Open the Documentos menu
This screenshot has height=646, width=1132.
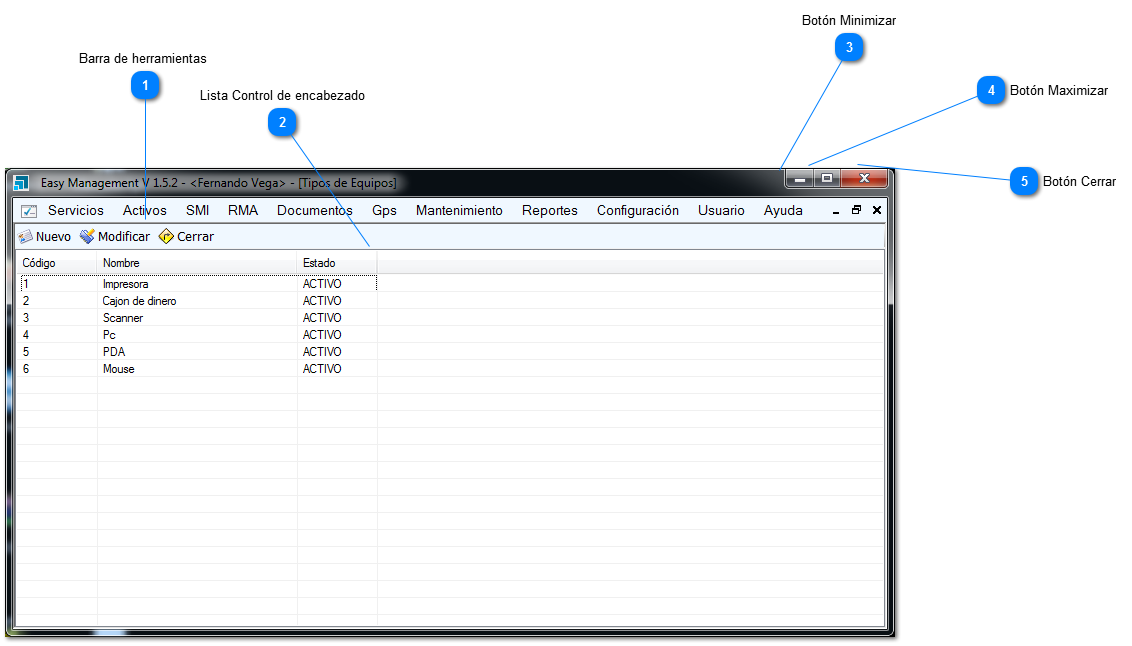click(315, 211)
